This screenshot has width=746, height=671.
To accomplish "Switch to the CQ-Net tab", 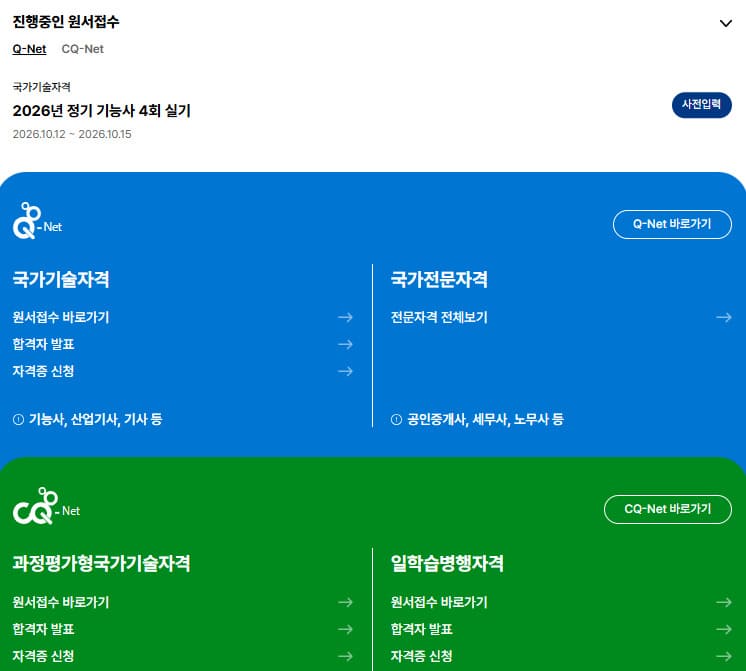I will coord(83,49).
